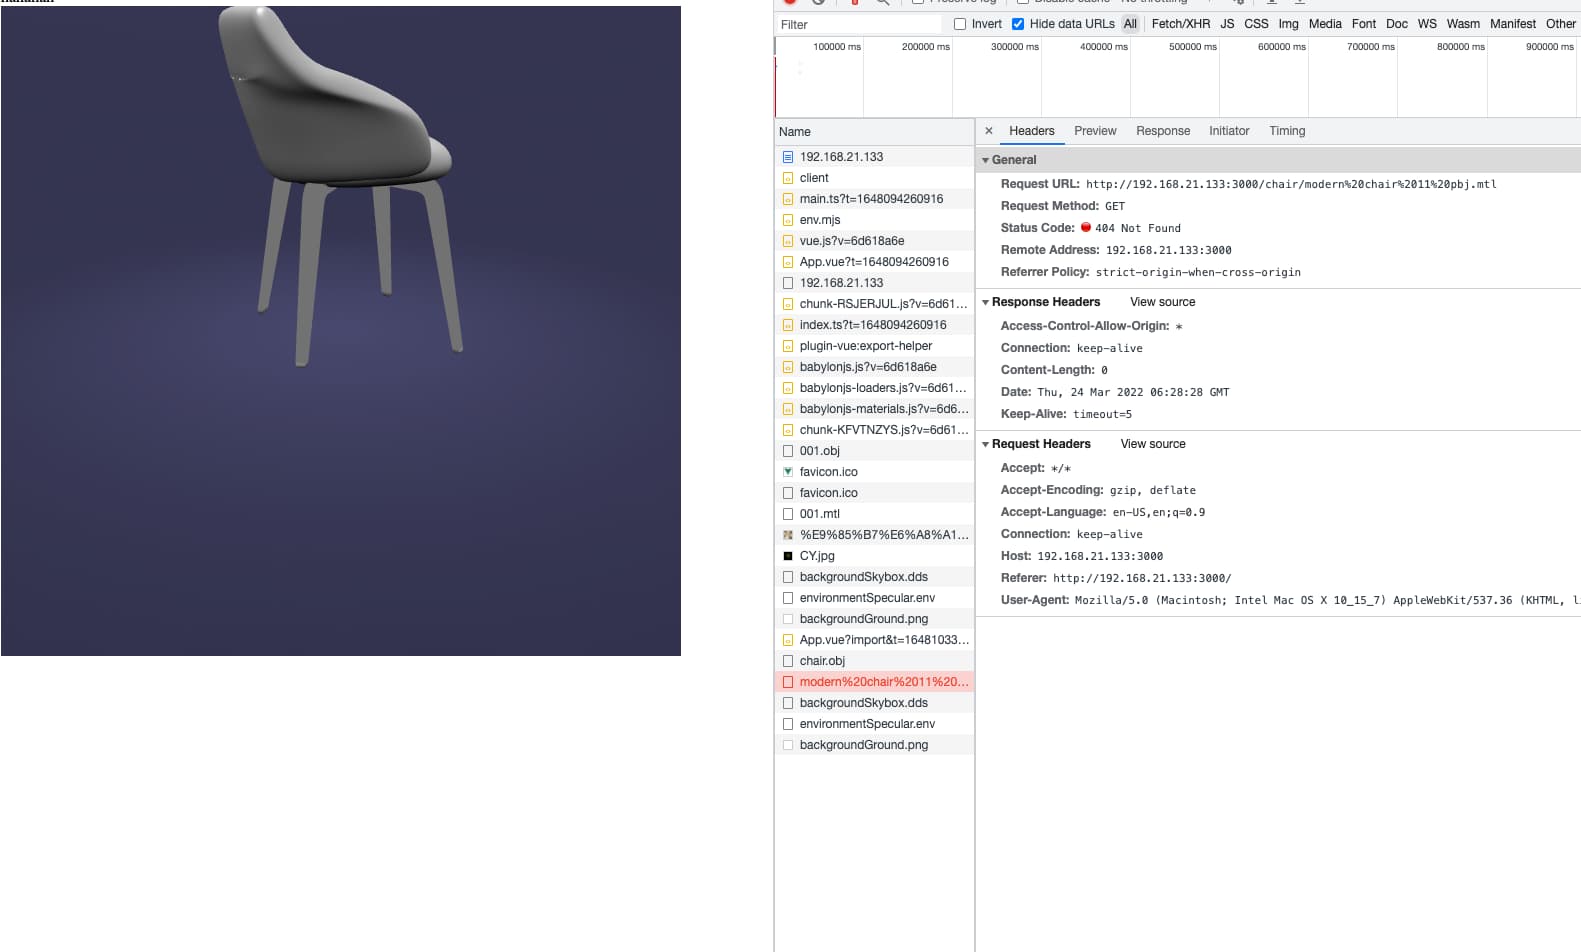Click the icon next to babylonjs-loaders.js
This screenshot has width=1581, height=952.
tap(788, 388)
